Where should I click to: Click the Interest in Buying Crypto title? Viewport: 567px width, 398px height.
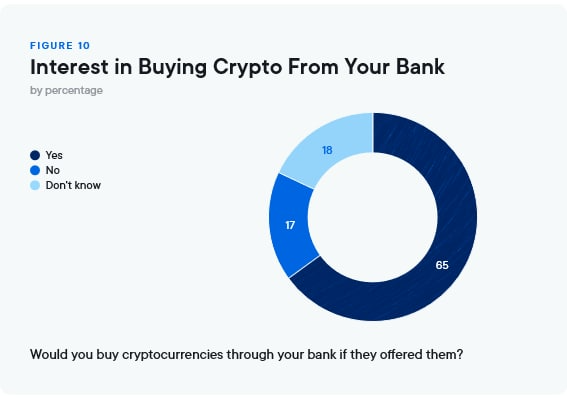pos(237,67)
